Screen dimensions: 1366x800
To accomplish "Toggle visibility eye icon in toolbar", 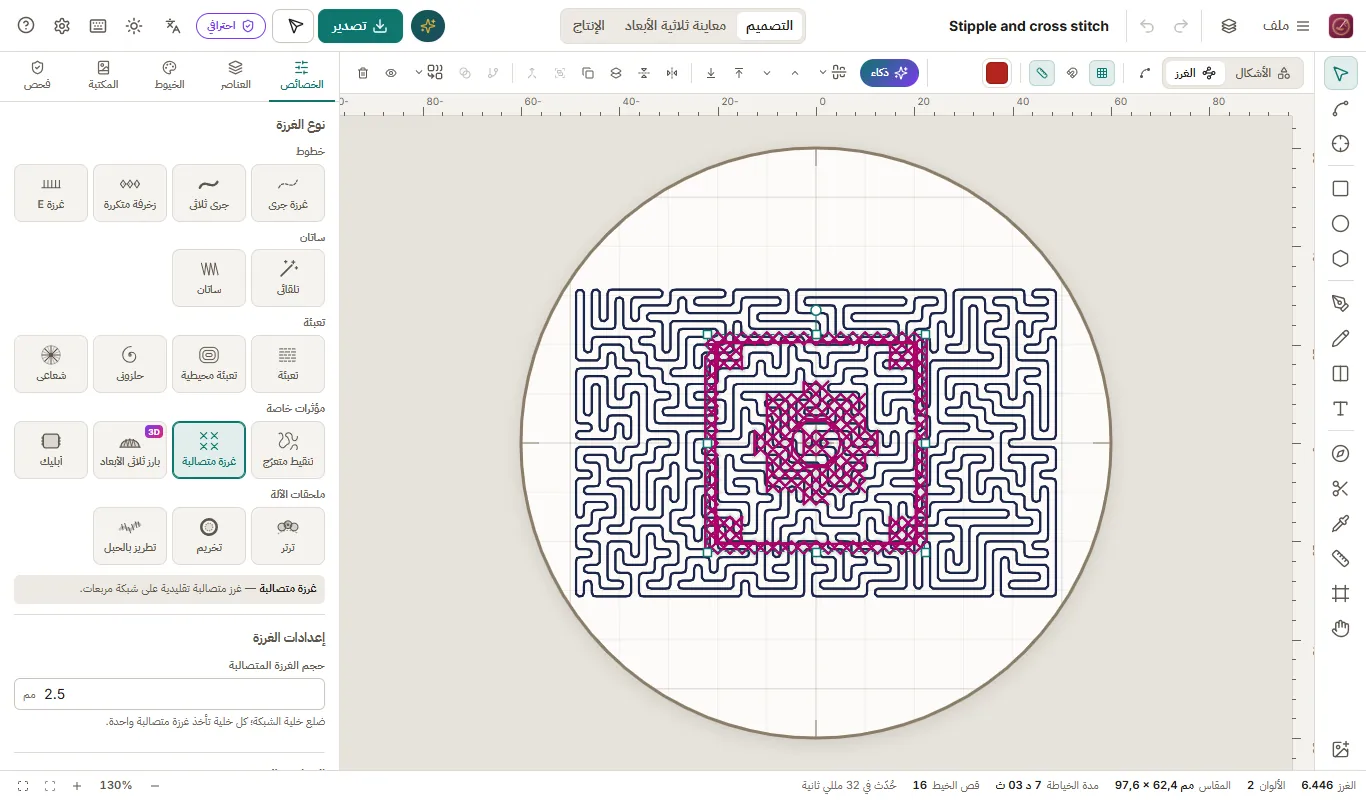I will click(x=391, y=73).
